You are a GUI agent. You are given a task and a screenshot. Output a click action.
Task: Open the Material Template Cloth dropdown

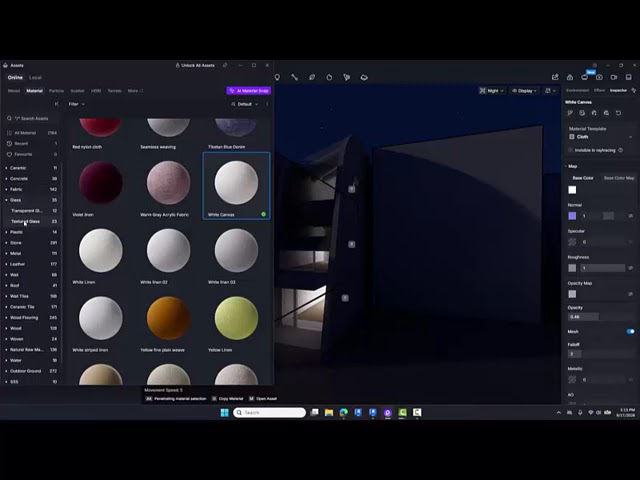click(600, 137)
